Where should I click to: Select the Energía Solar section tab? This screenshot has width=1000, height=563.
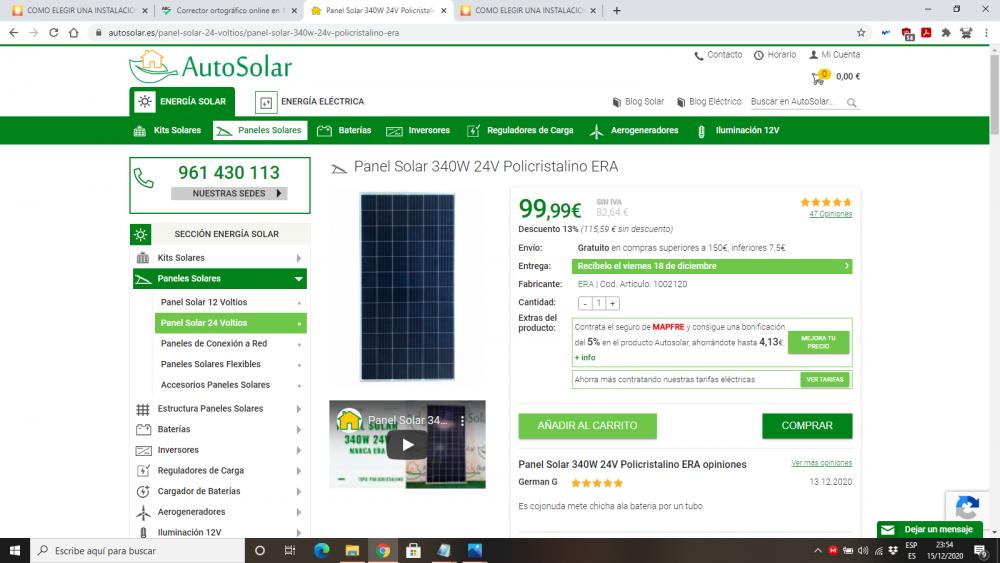click(182, 101)
